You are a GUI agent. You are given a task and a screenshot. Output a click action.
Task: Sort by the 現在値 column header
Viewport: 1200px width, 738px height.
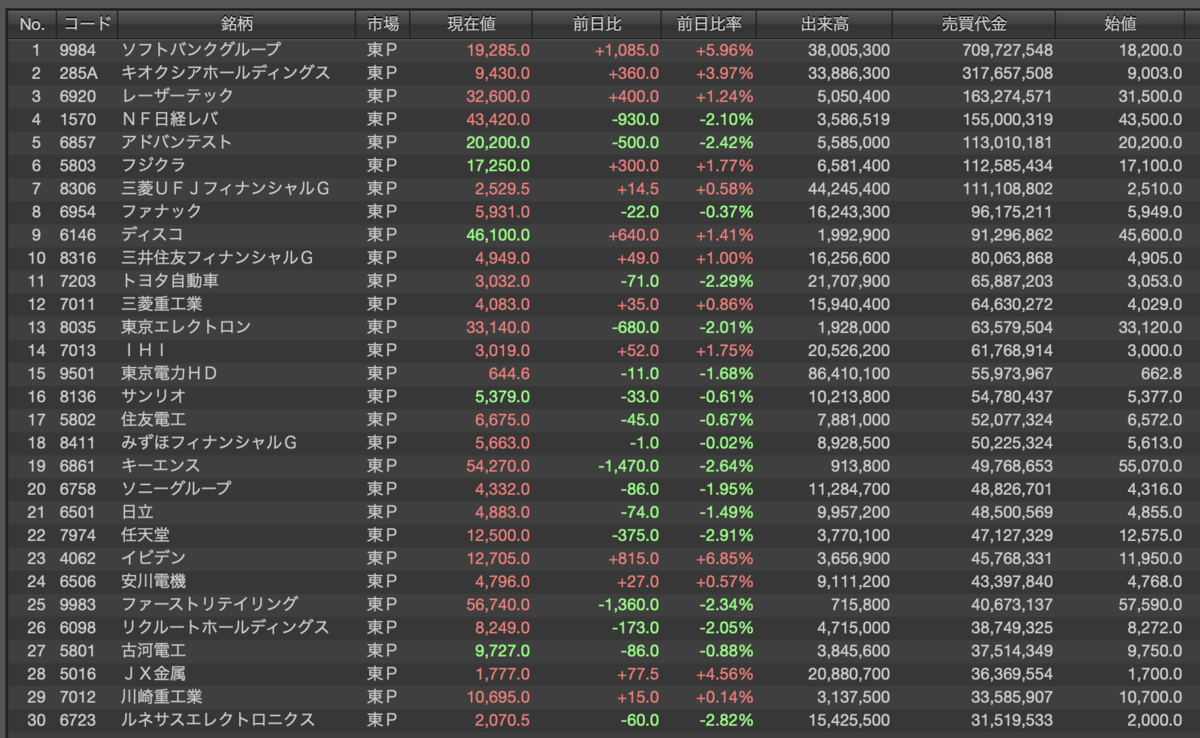click(471, 24)
